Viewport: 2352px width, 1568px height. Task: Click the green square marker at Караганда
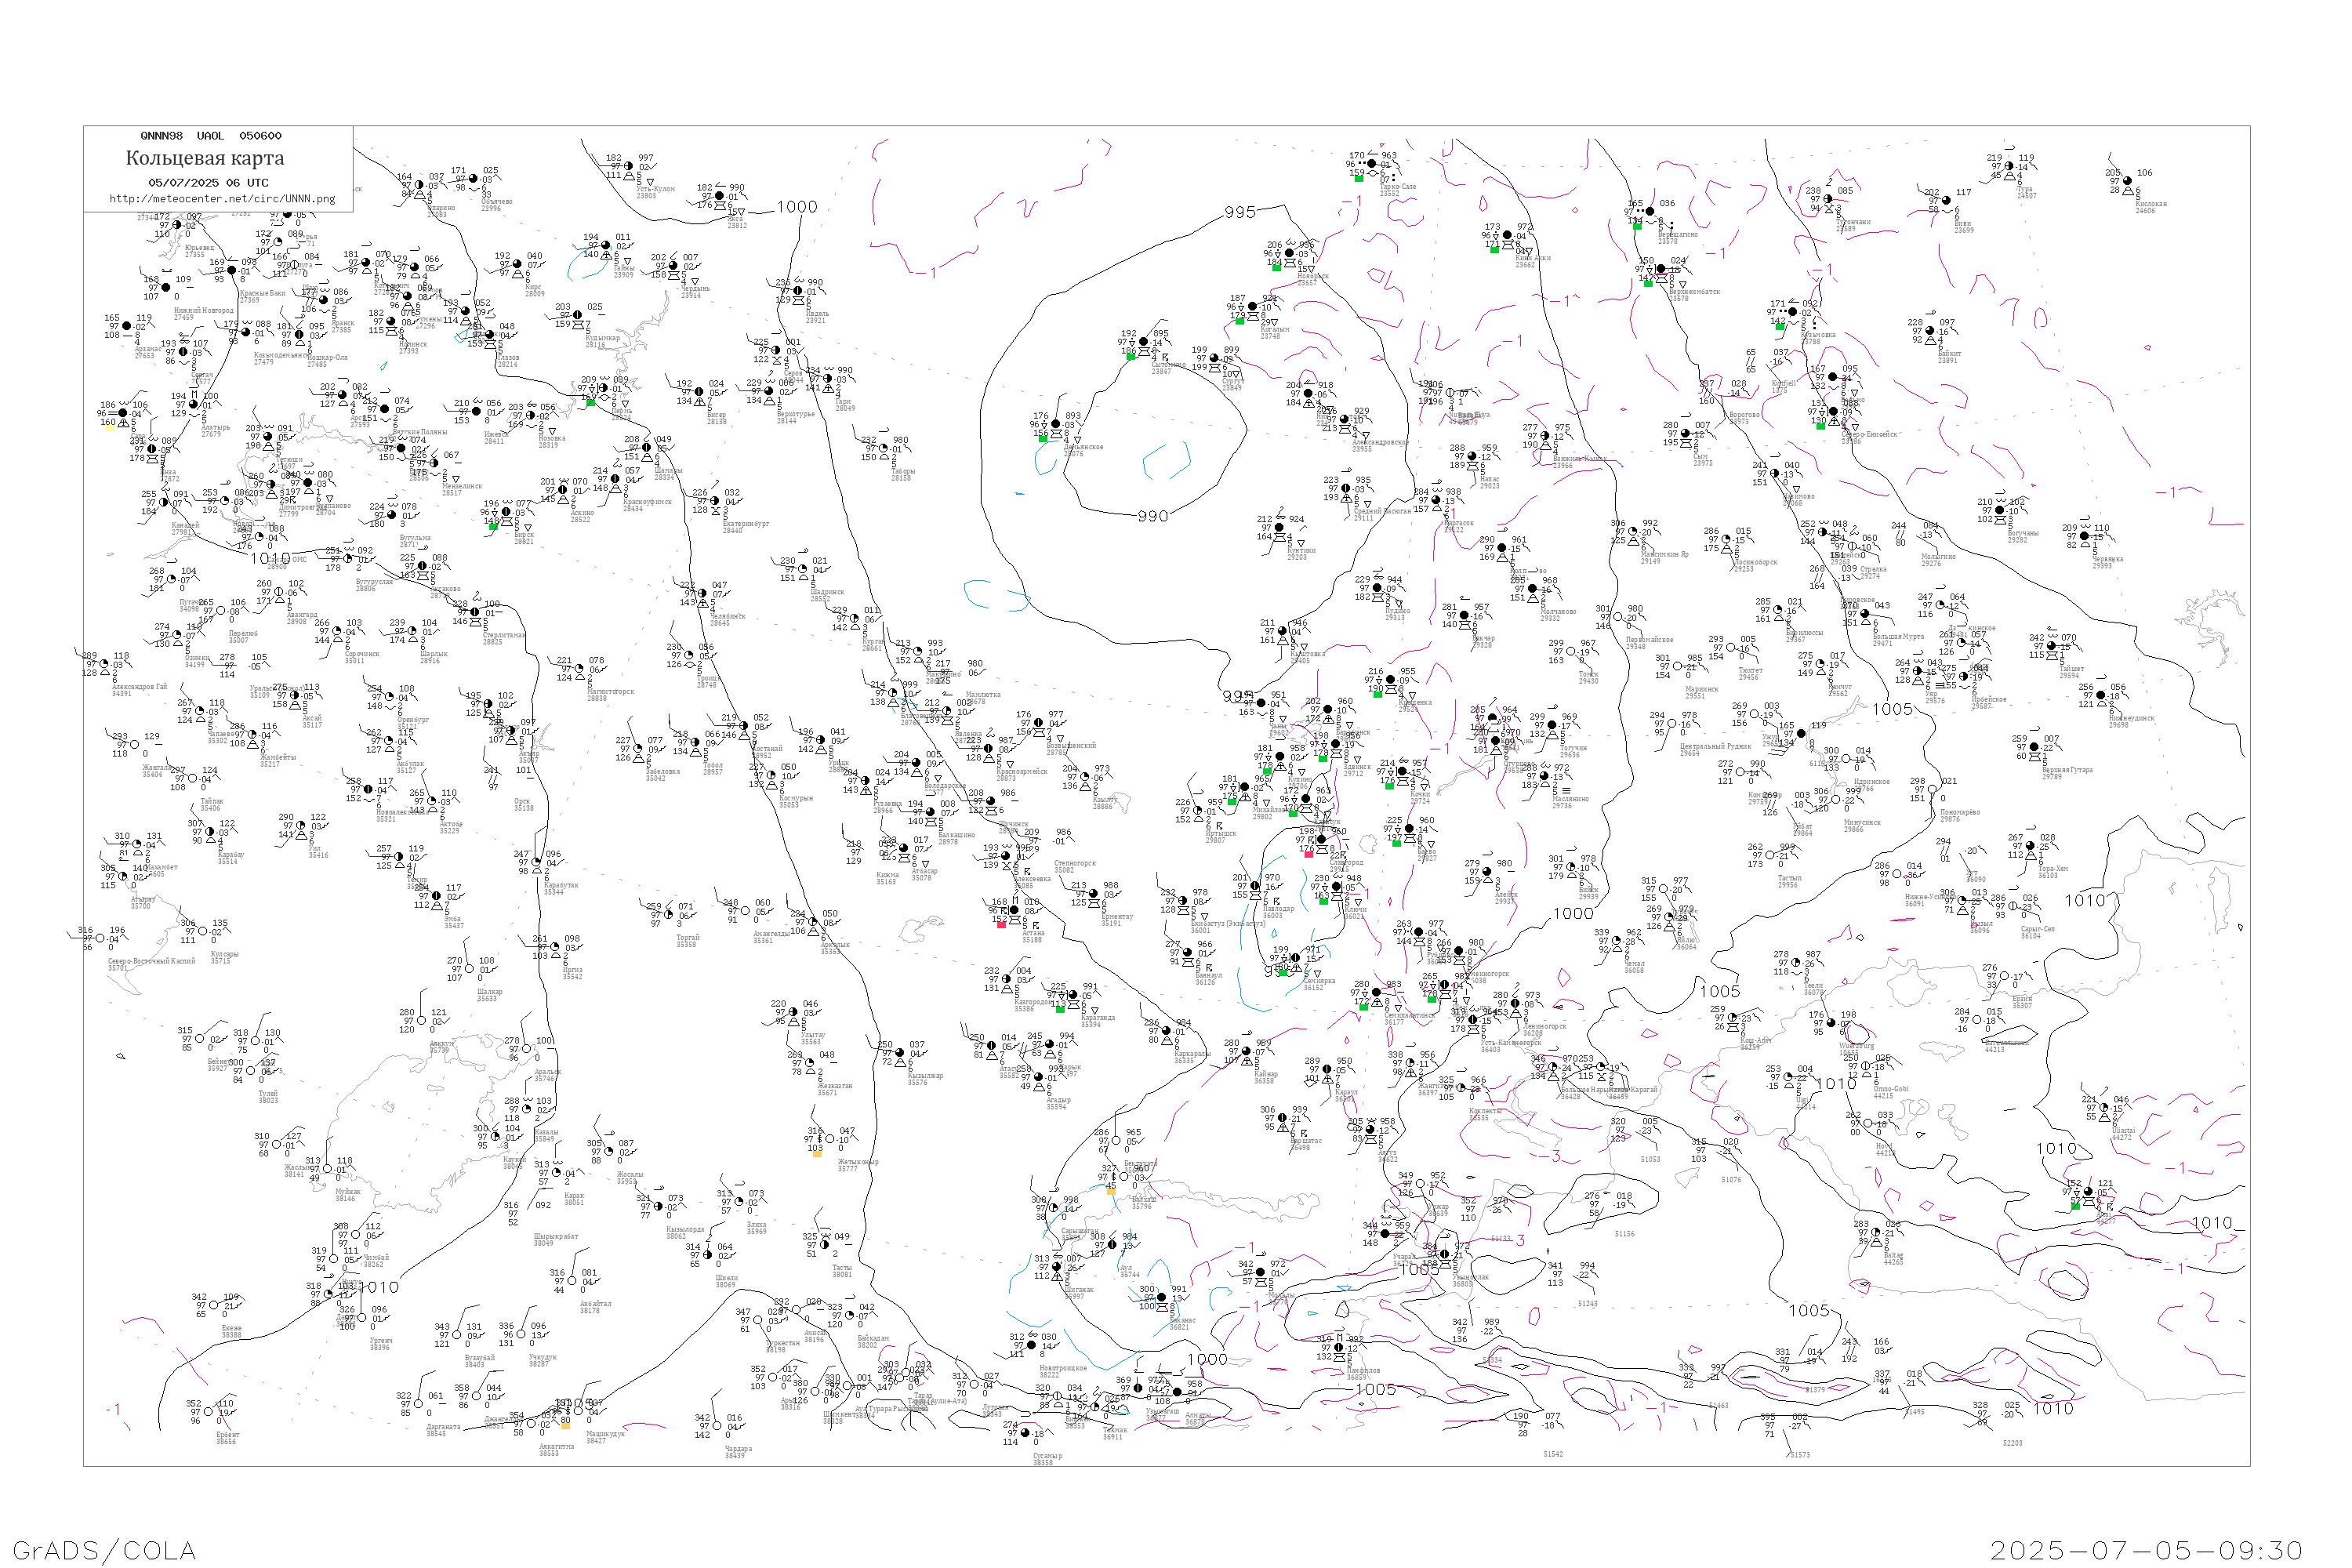tap(1060, 1009)
